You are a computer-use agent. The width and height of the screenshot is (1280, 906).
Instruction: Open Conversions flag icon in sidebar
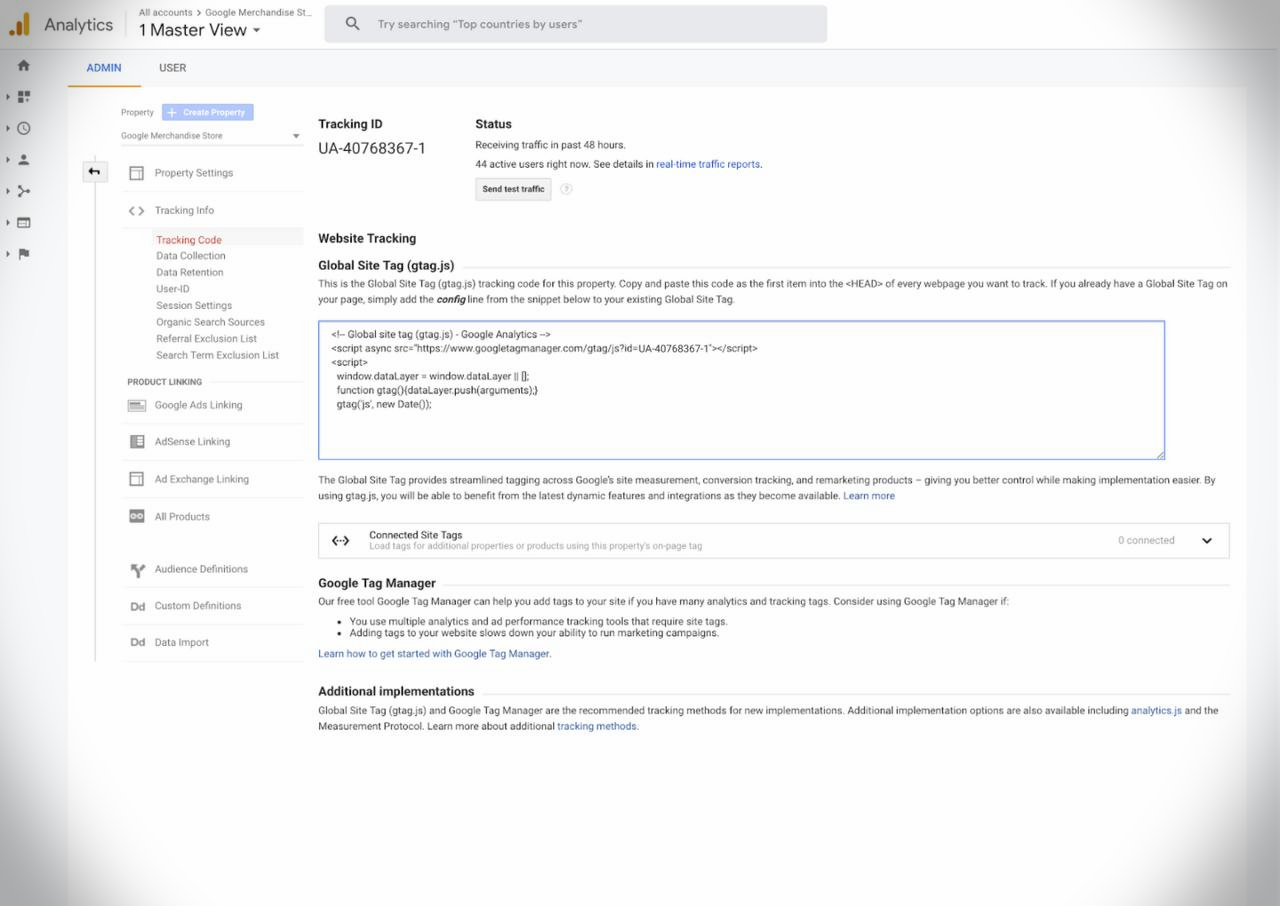pos(24,254)
